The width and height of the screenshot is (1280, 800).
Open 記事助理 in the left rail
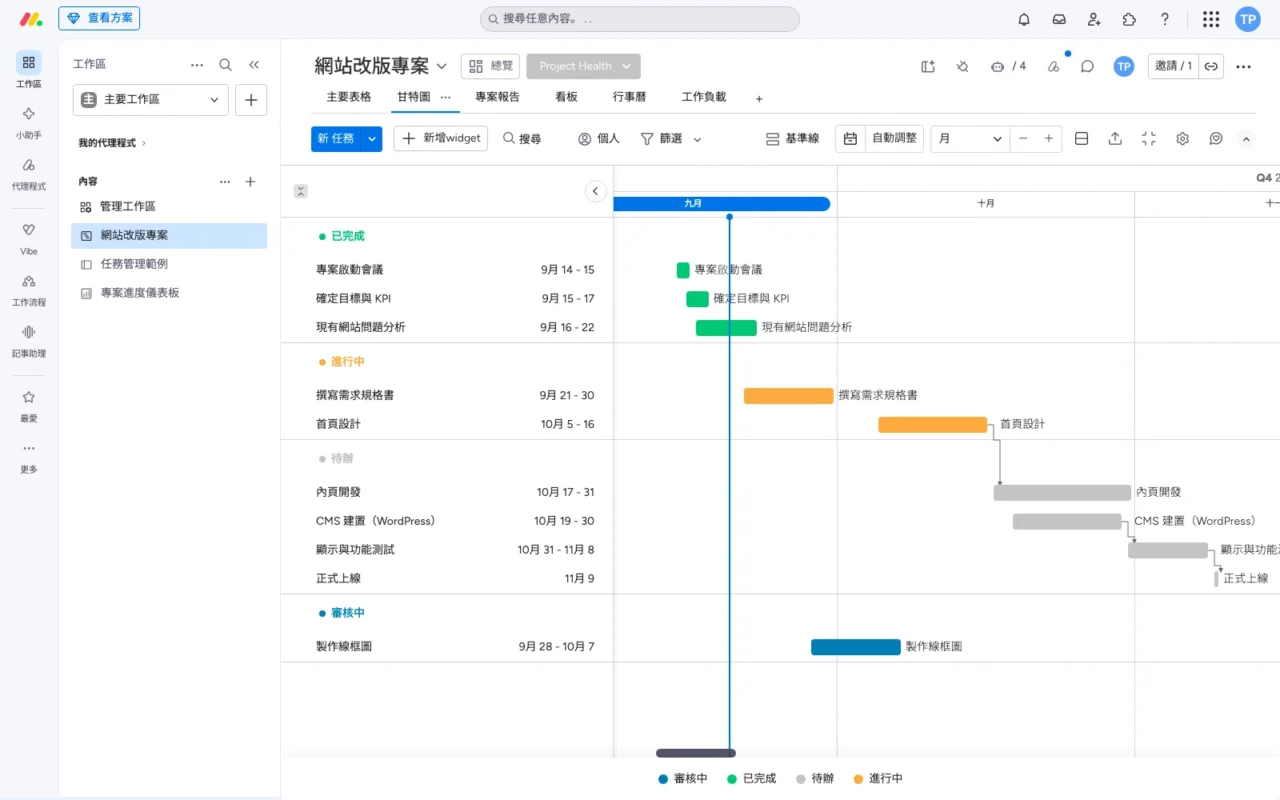(29, 340)
